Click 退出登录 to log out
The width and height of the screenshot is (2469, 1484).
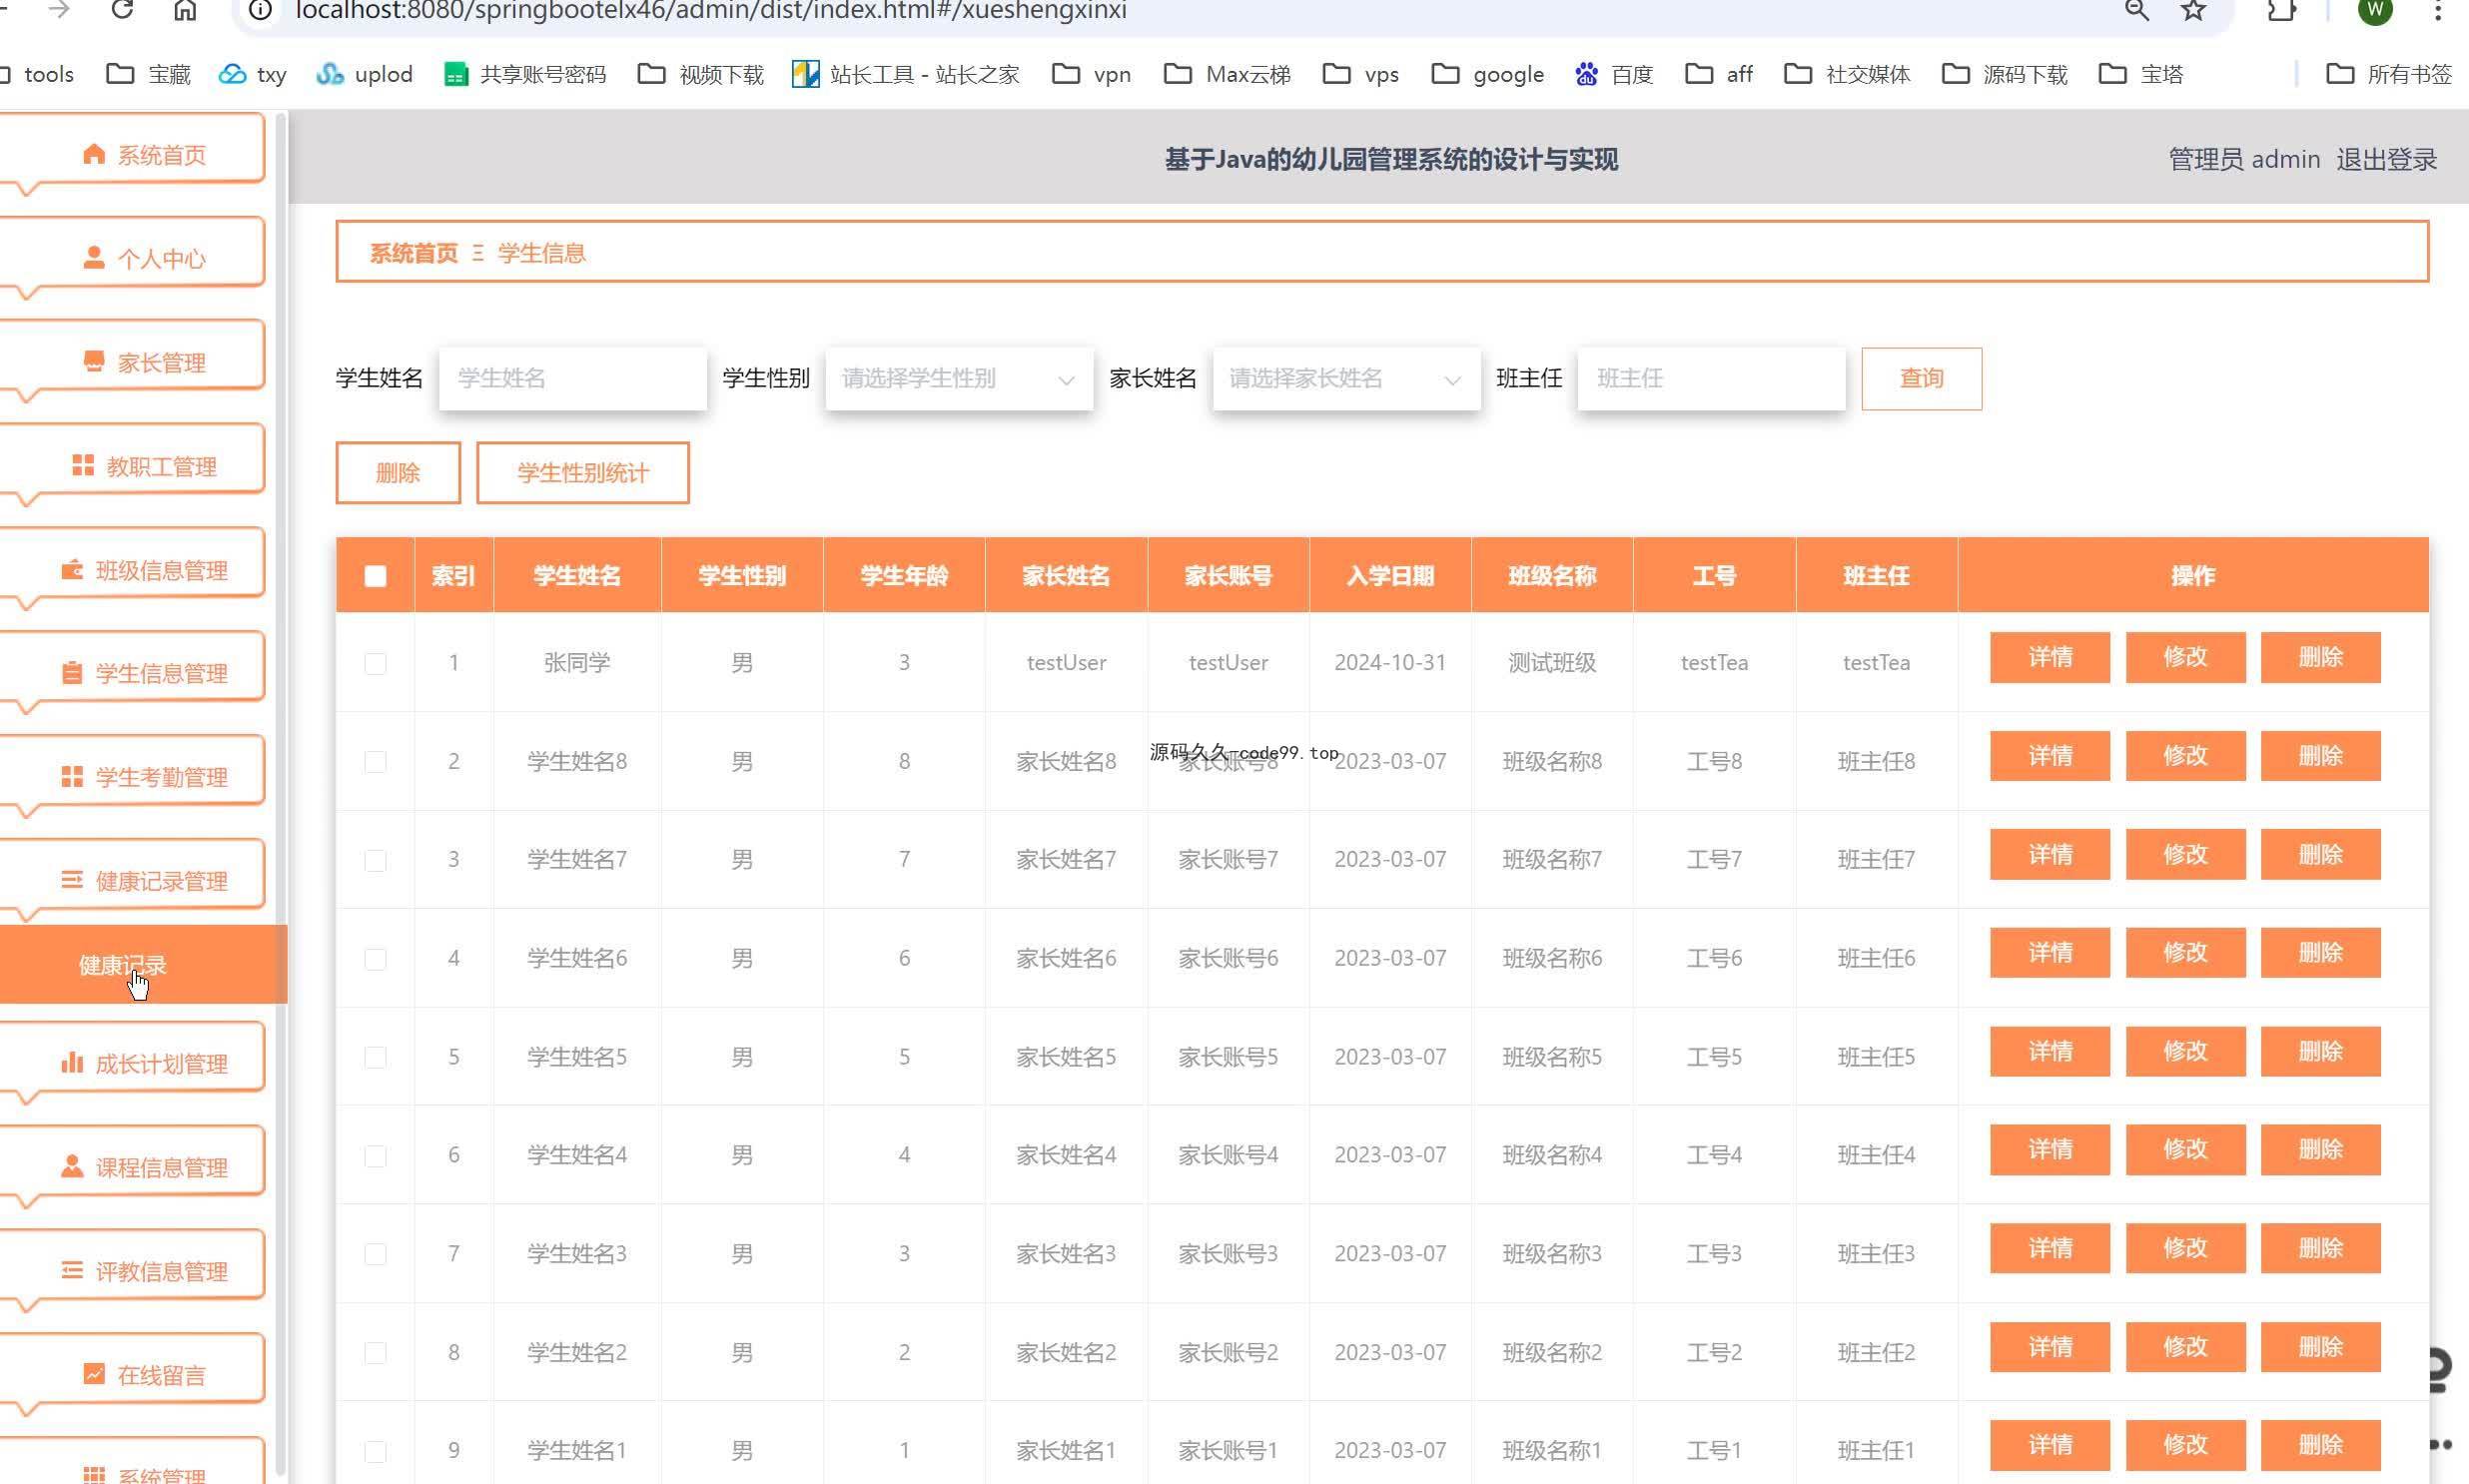coord(2386,159)
